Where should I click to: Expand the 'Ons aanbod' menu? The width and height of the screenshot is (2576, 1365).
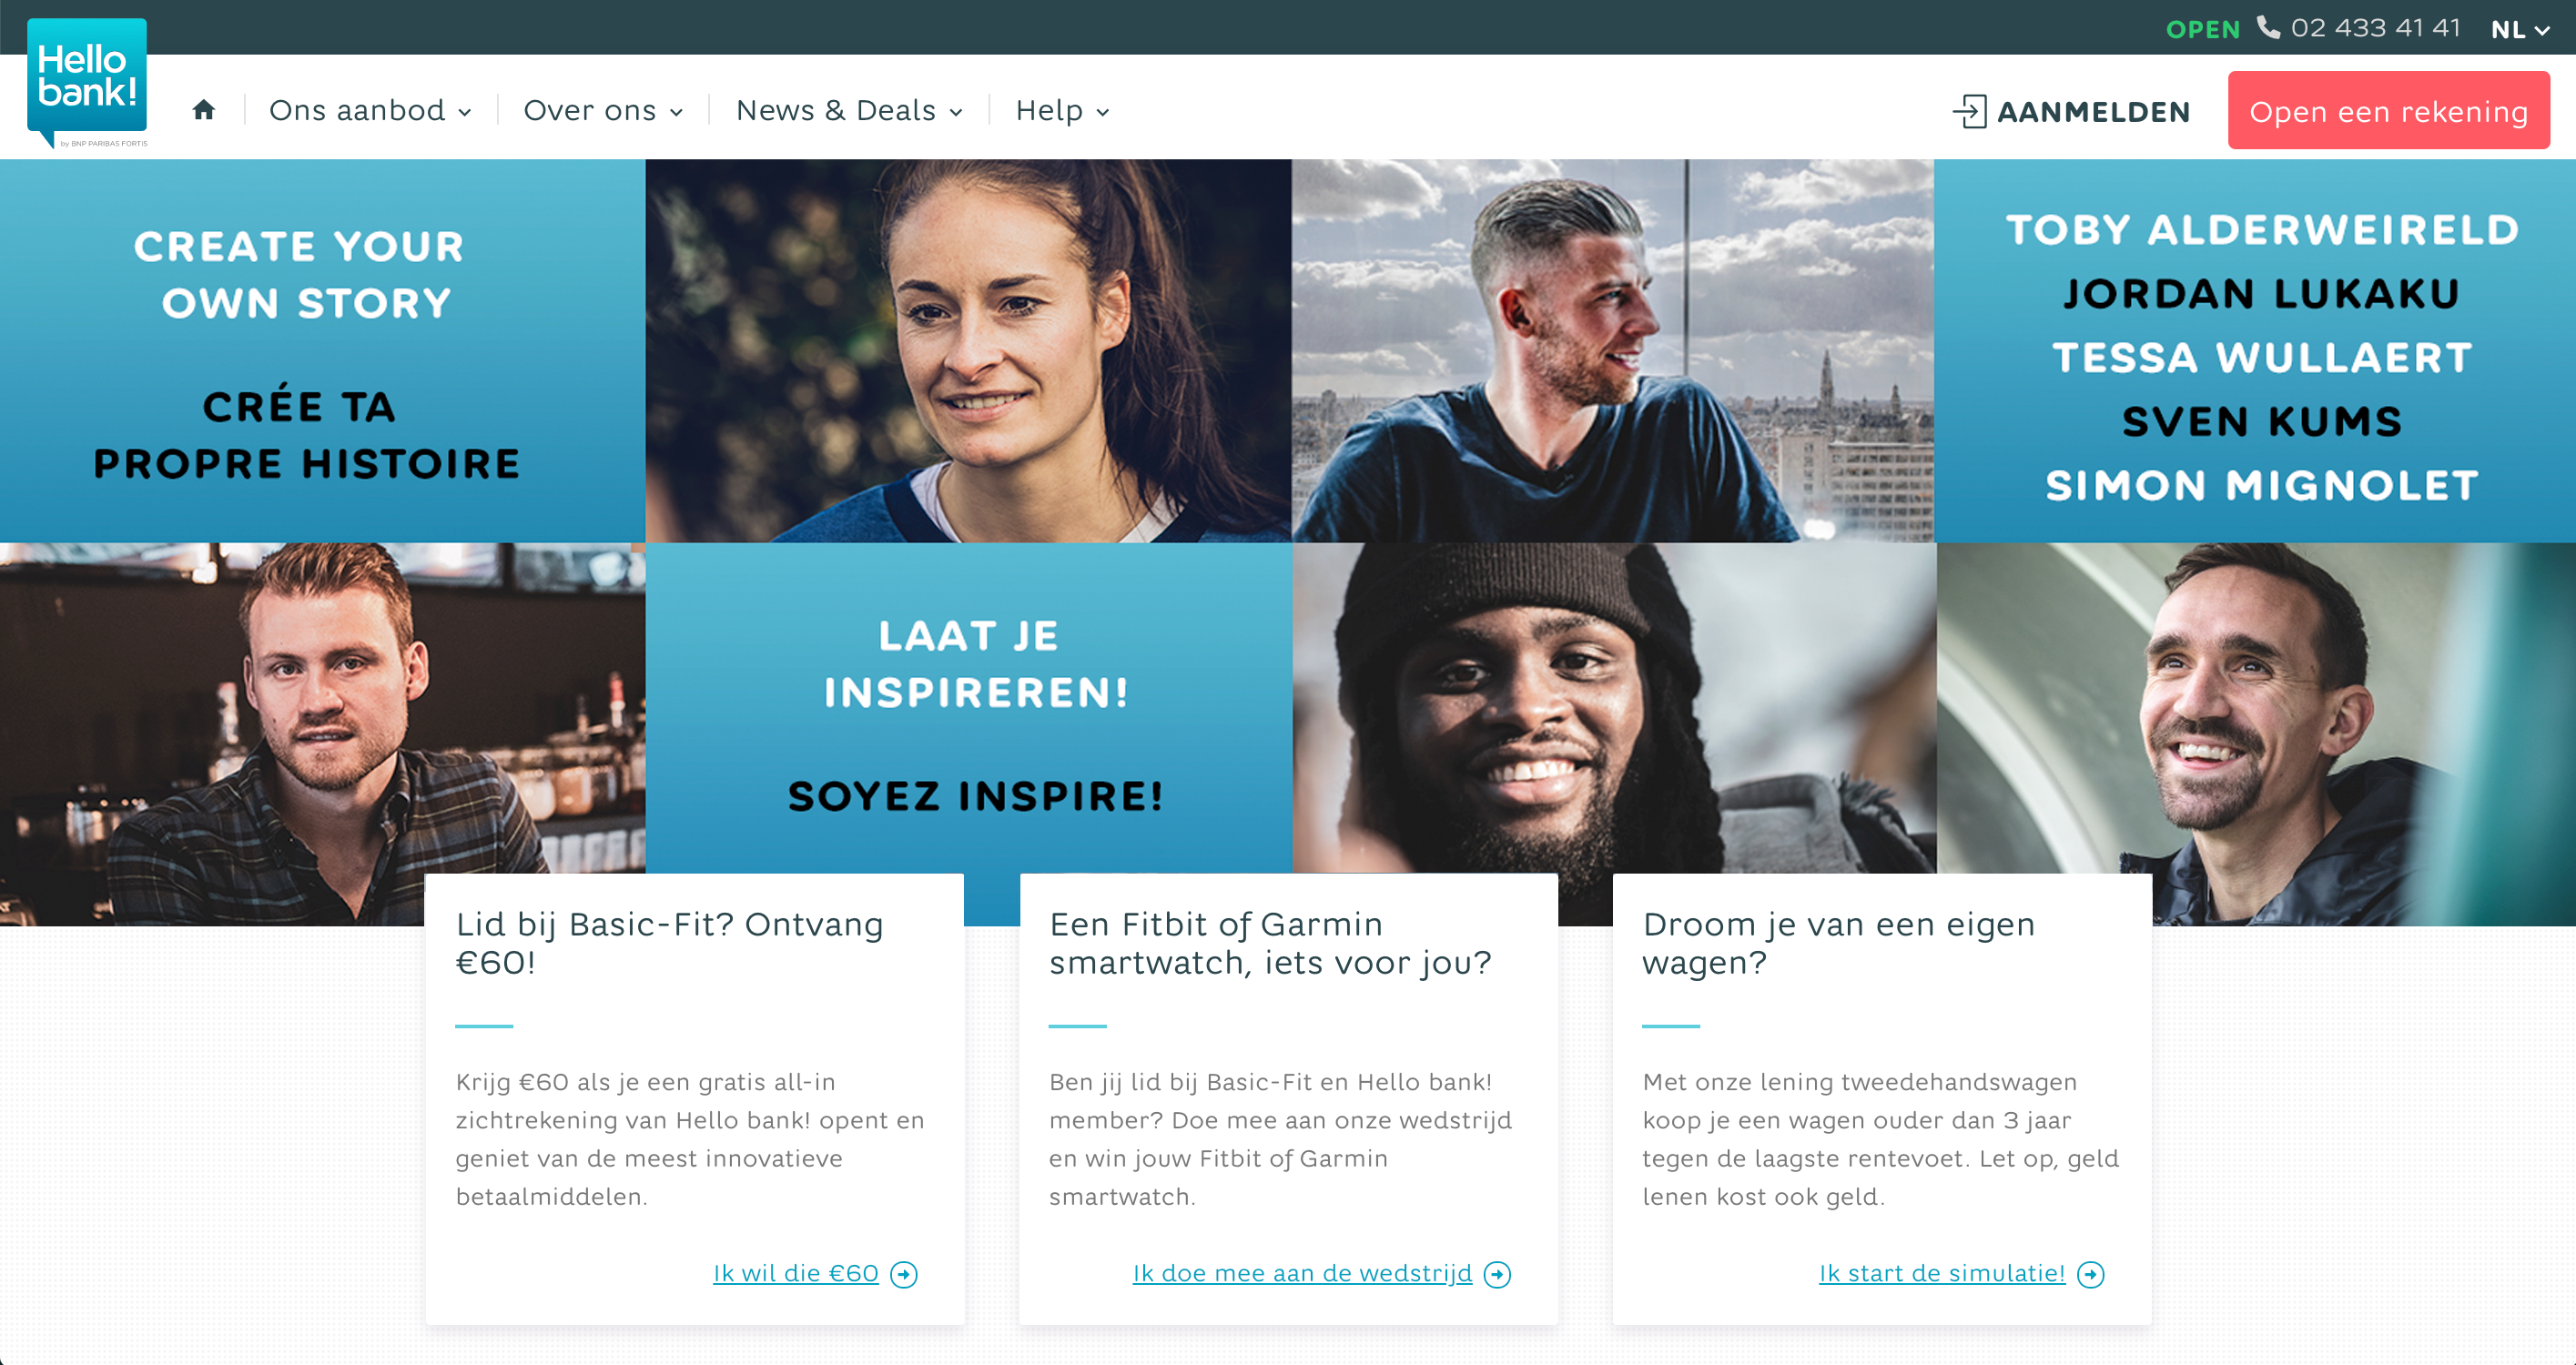point(370,110)
